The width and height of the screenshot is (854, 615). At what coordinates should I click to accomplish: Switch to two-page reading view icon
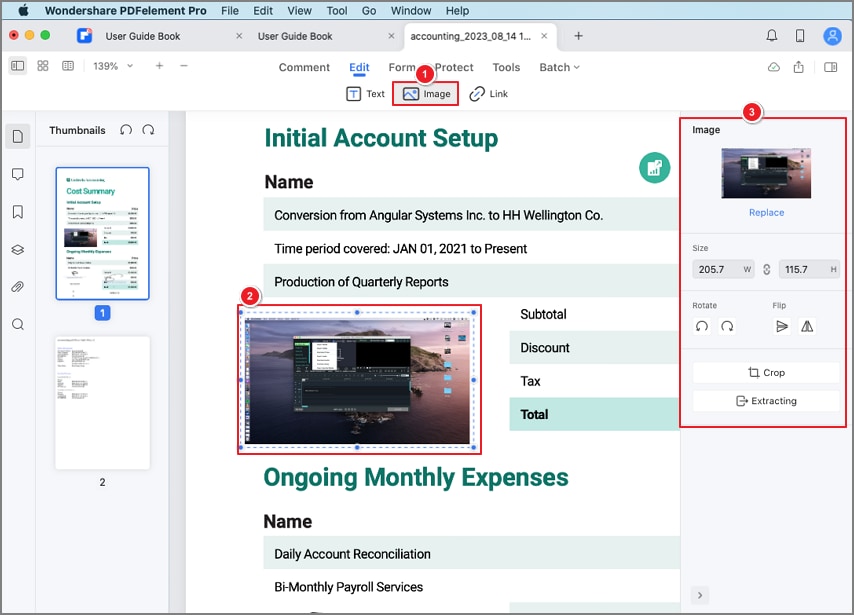click(x=68, y=66)
